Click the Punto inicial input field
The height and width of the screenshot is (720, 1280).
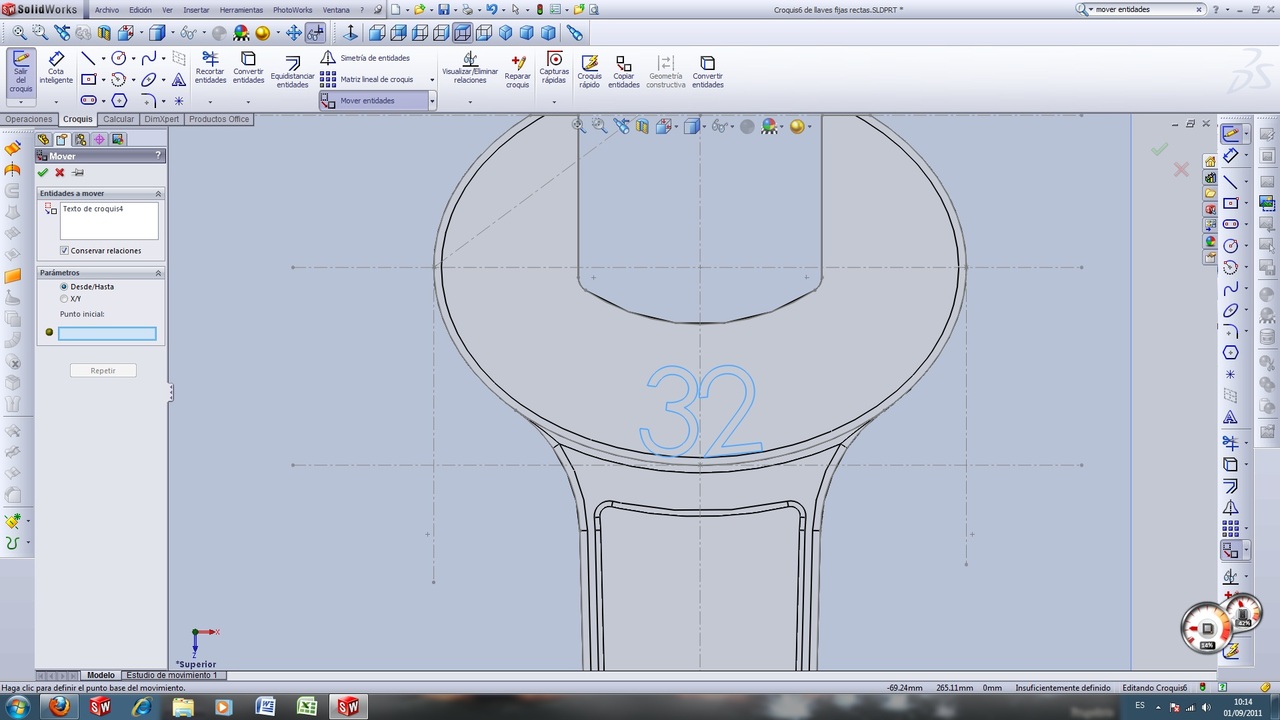click(x=107, y=334)
